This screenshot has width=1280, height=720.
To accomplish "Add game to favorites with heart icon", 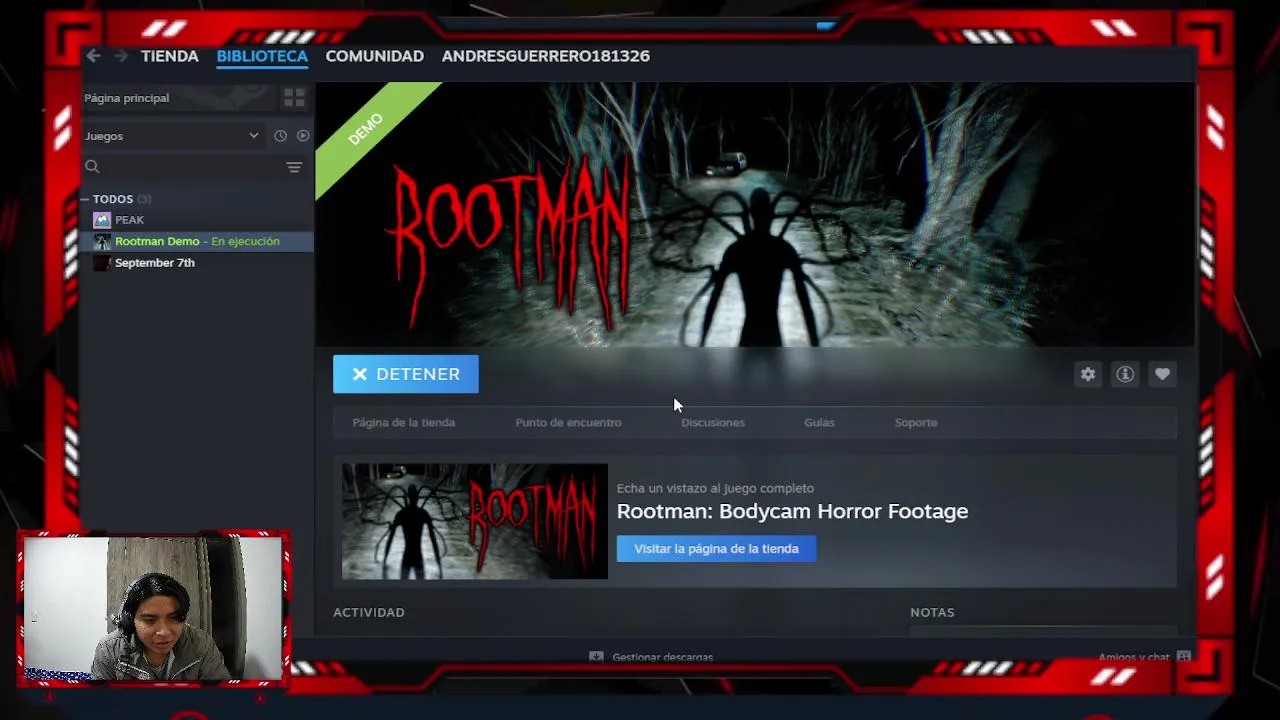I will (x=1162, y=374).
